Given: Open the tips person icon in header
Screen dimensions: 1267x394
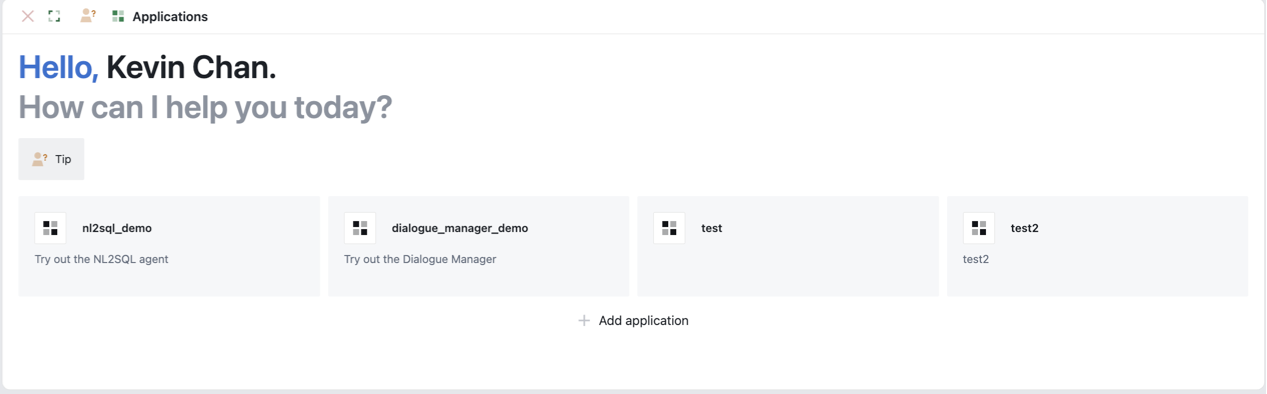Looking at the screenshot, I should pyautogui.click(x=88, y=16).
